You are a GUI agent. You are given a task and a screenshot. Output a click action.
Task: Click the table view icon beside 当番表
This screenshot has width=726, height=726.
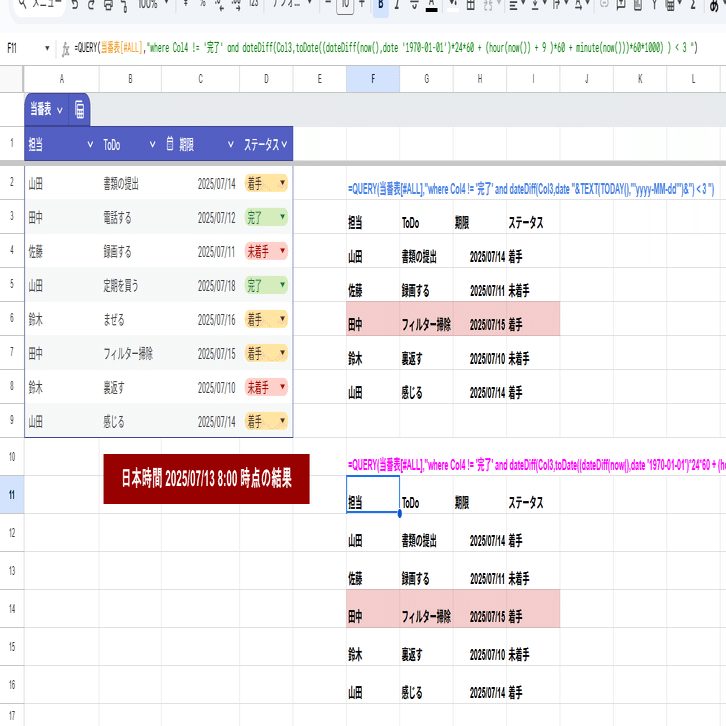point(80,110)
